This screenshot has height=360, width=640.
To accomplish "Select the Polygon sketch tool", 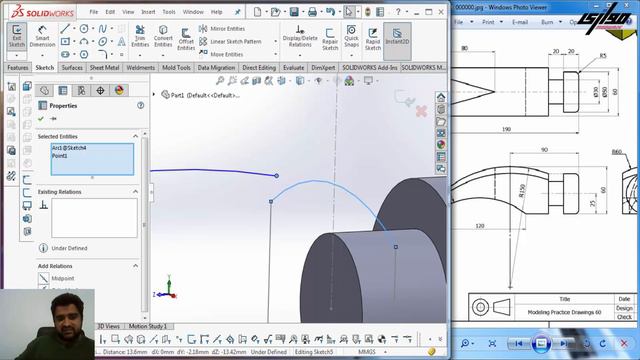I will 84,54.
